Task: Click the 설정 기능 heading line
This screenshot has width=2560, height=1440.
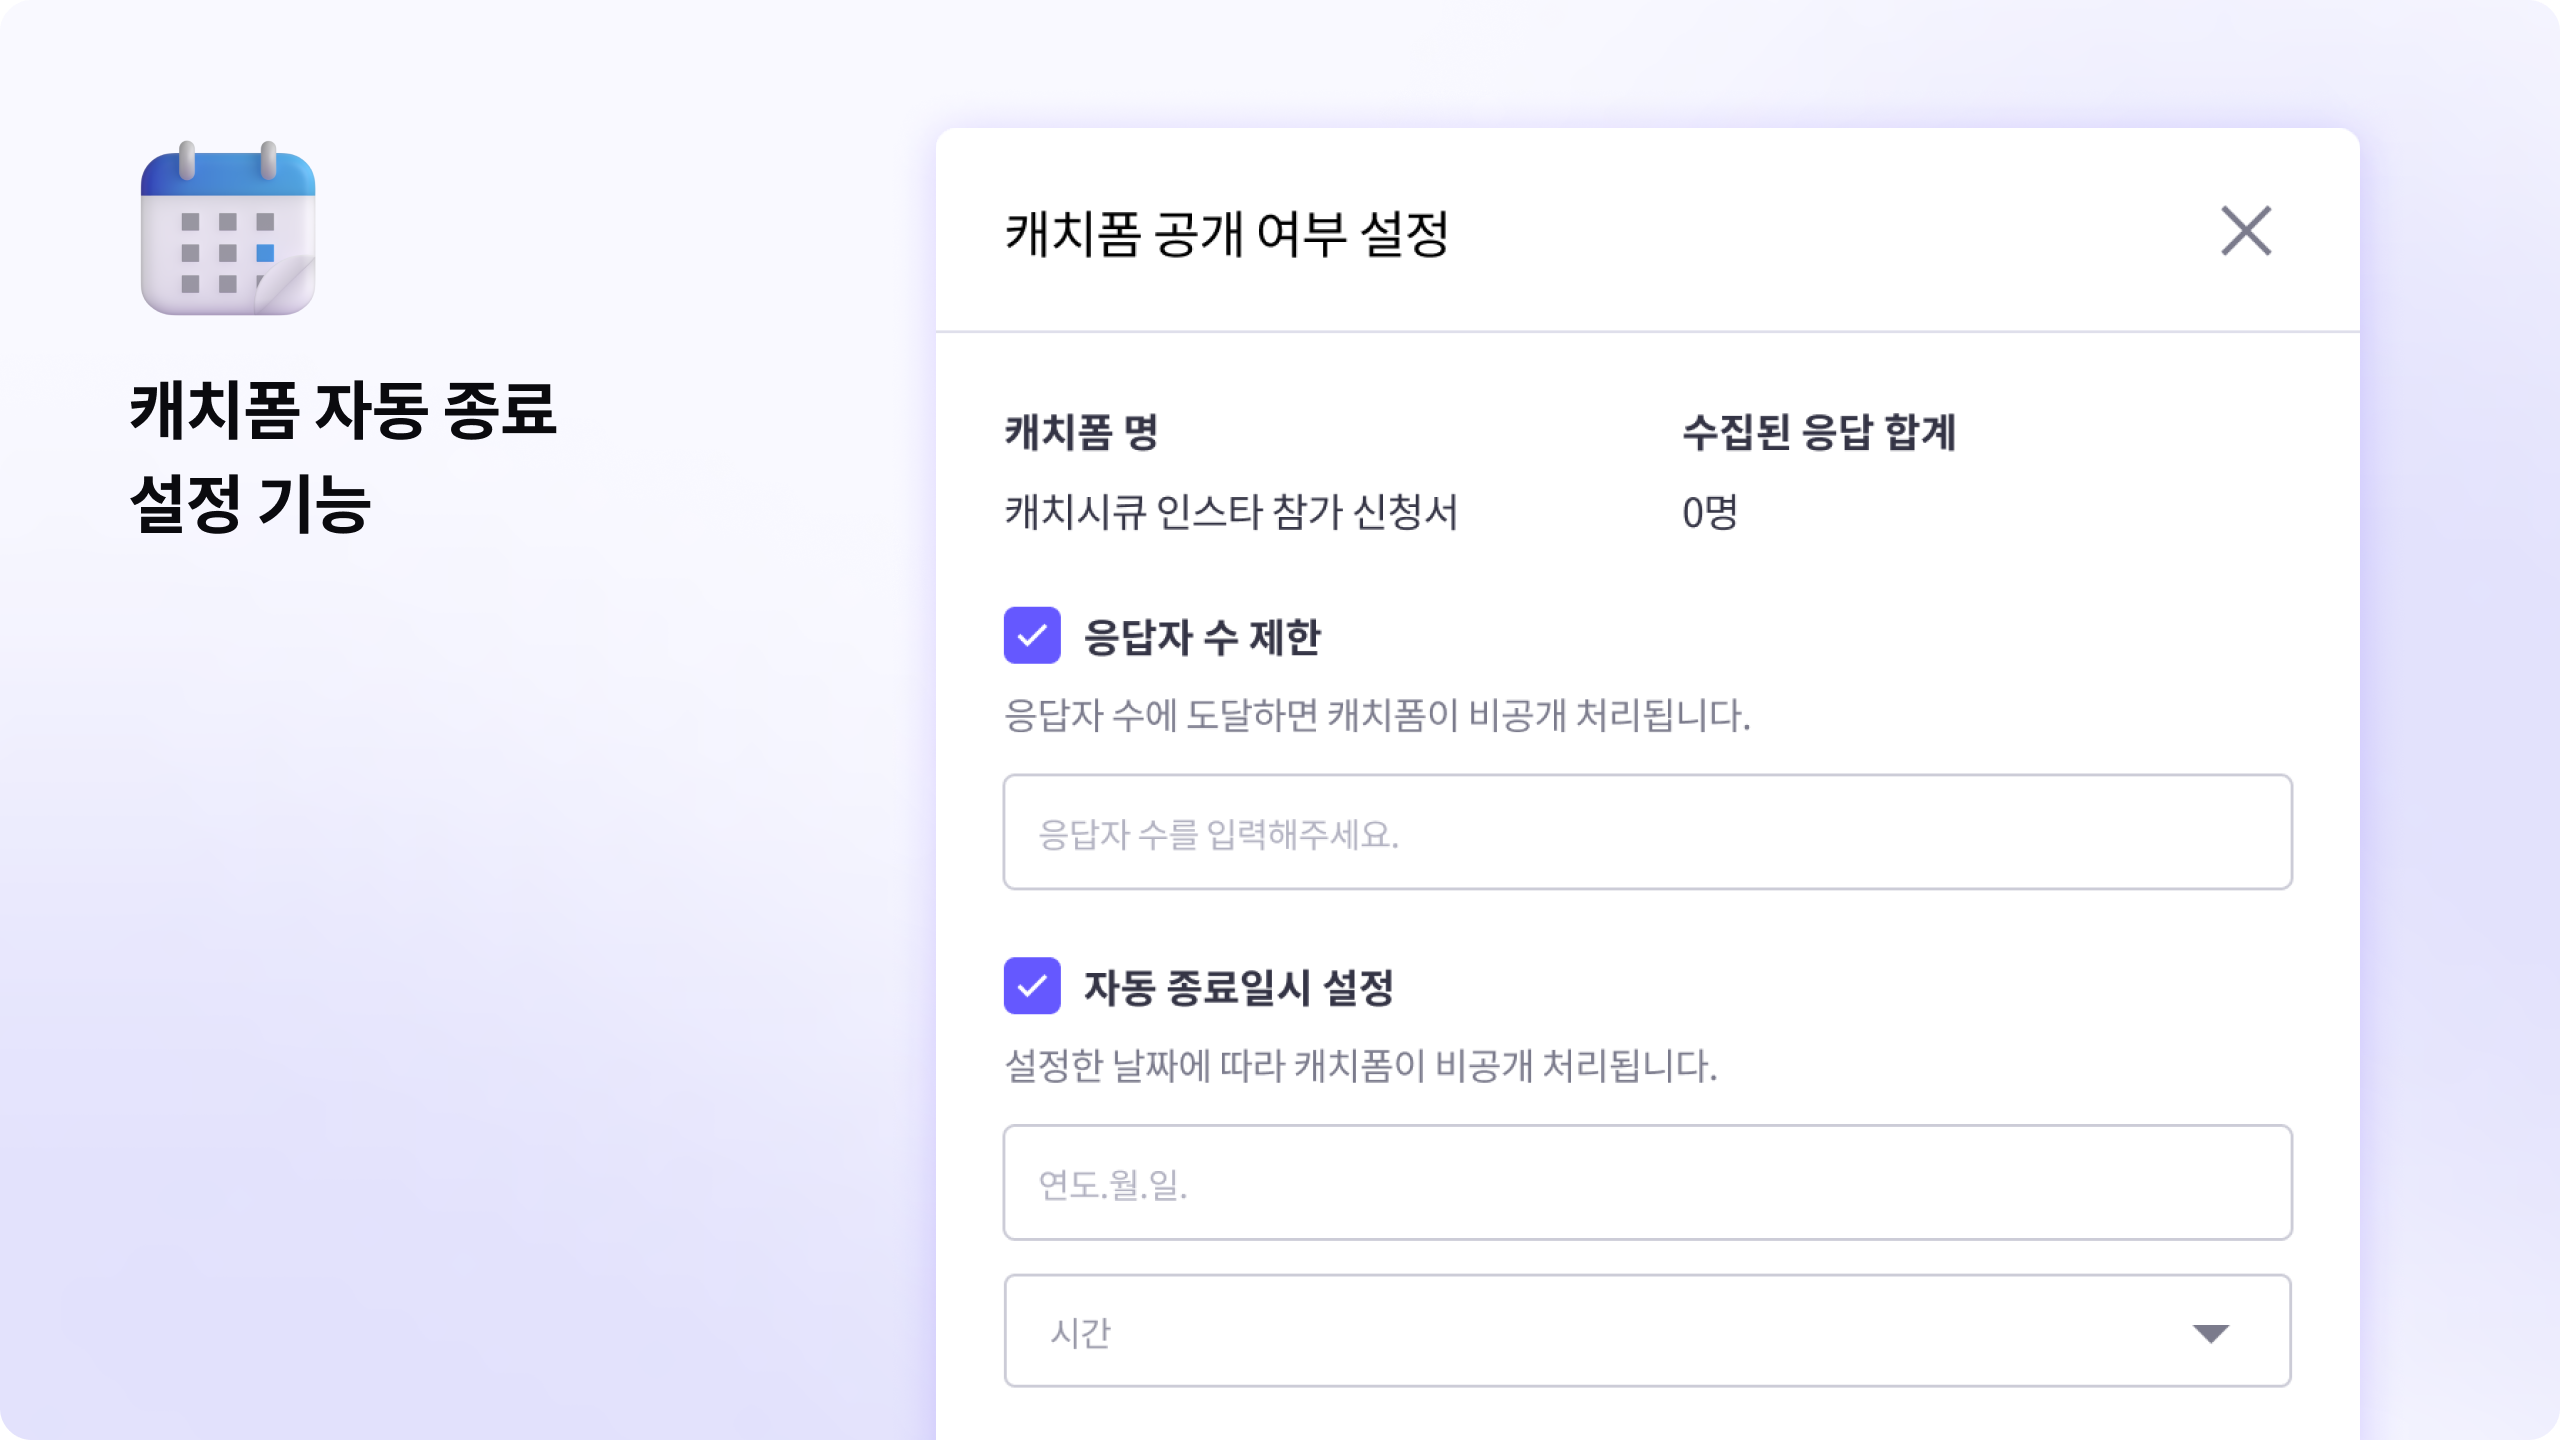Action: tap(251, 504)
